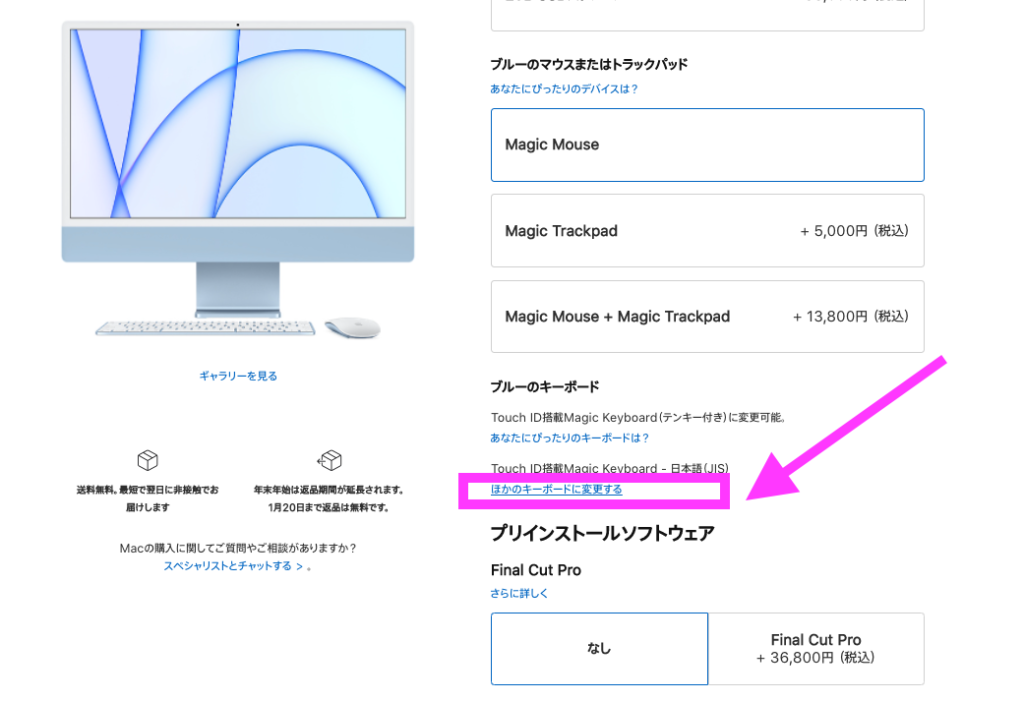Click the Final Cut Pro section title

[x=536, y=570]
